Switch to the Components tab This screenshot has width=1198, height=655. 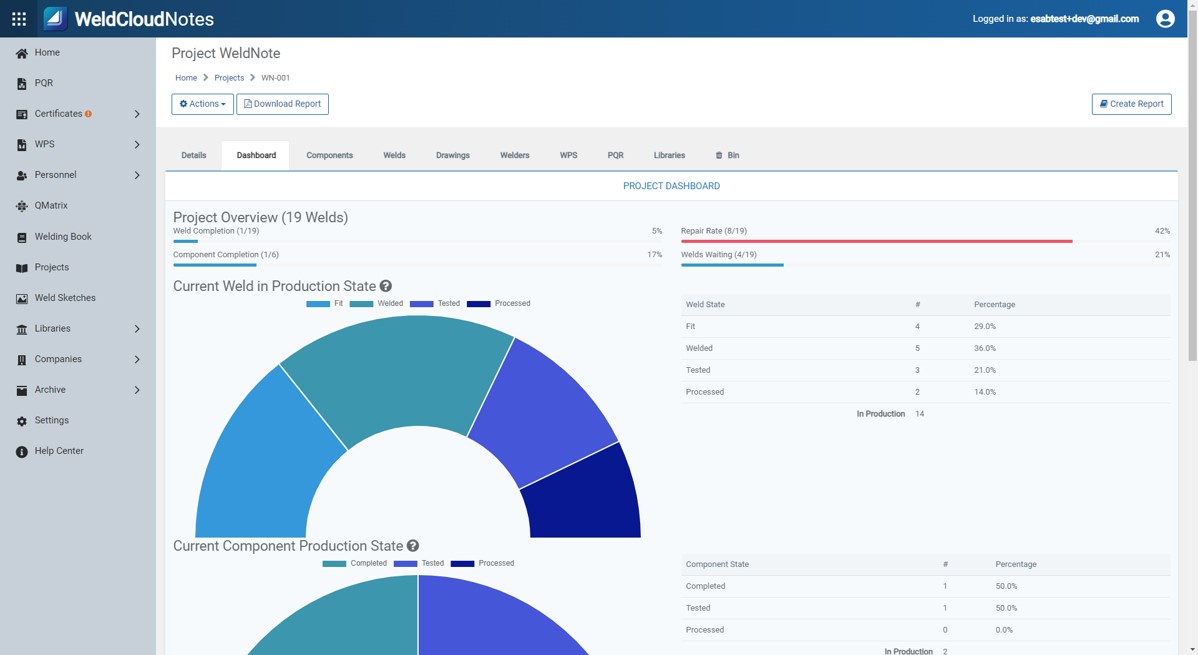[329, 156]
